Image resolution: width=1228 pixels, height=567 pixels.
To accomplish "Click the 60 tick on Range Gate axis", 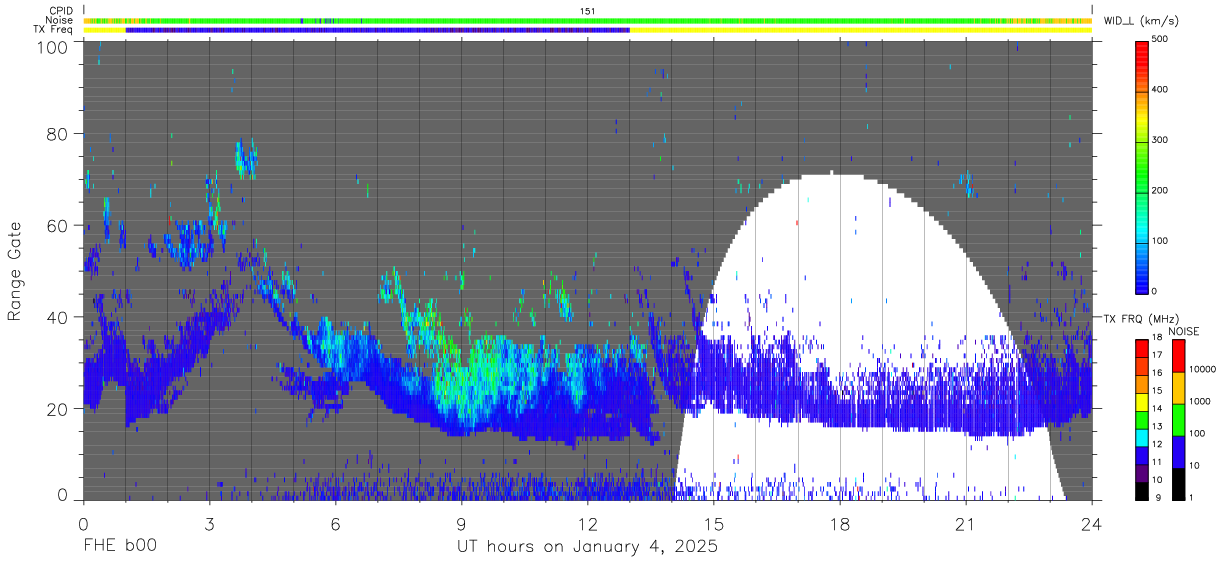I will pyautogui.click(x=59, y=226).
